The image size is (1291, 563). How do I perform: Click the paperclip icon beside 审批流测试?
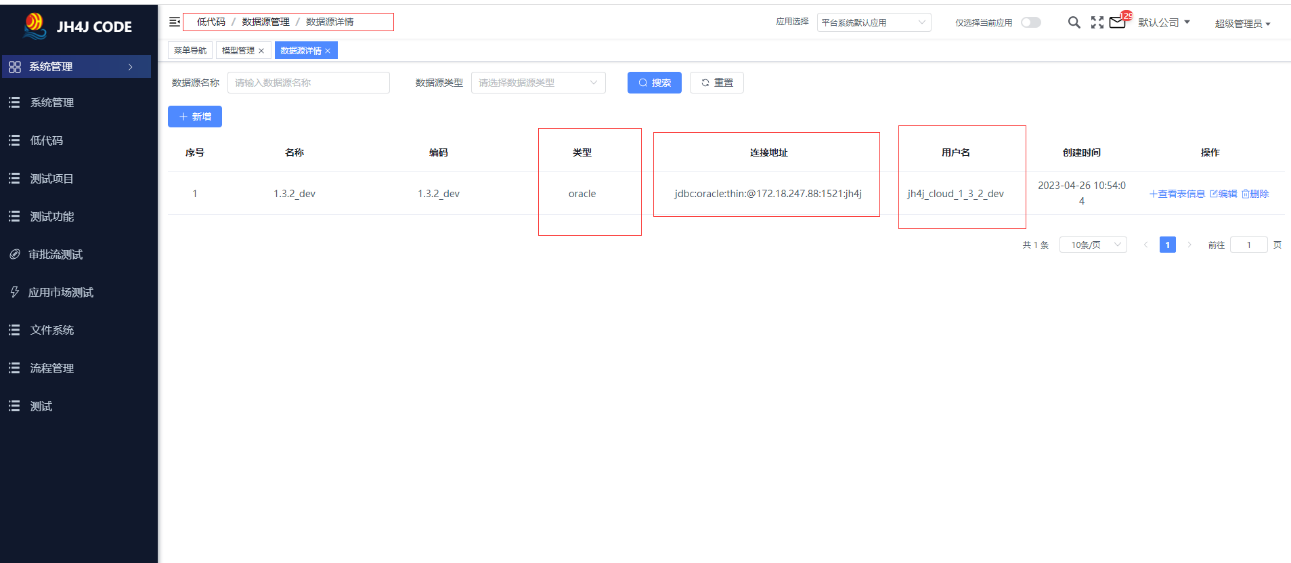[x=15, y=254]
